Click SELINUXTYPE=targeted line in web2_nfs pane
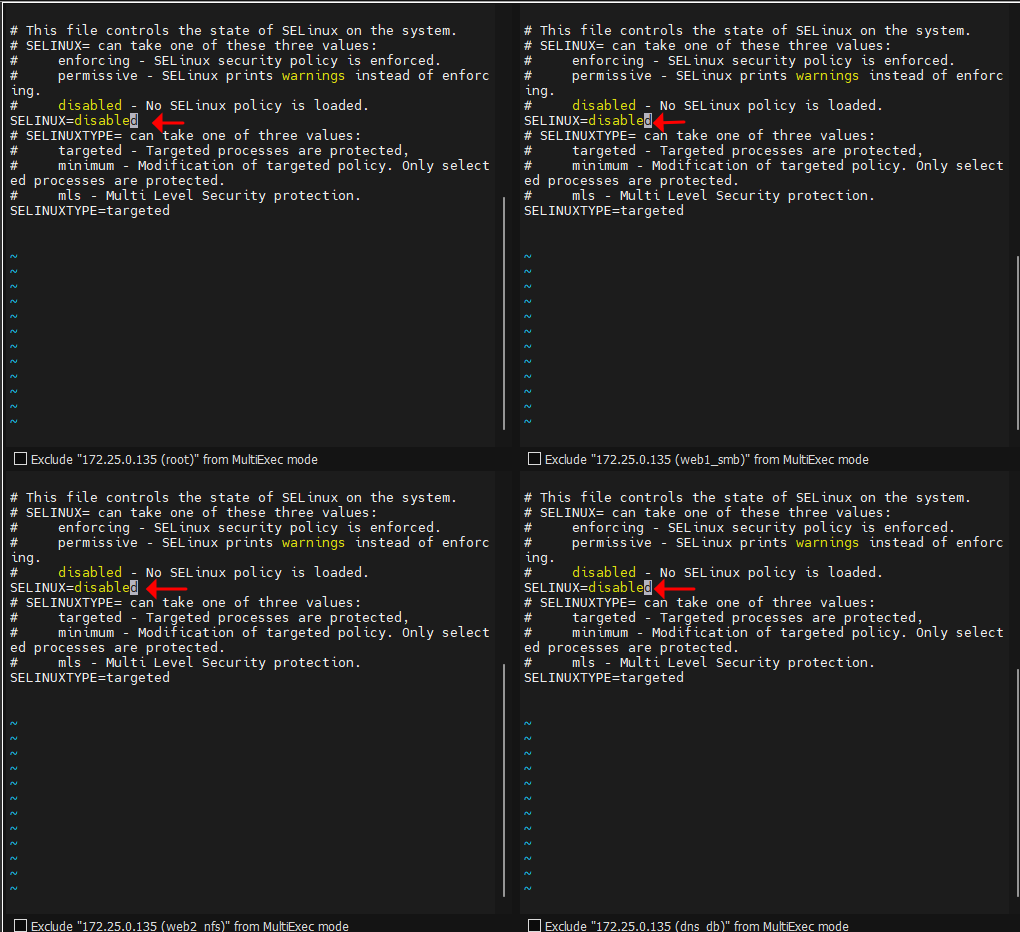Image resolution: width=1020 pixels, height=932 pixels. 90,678
